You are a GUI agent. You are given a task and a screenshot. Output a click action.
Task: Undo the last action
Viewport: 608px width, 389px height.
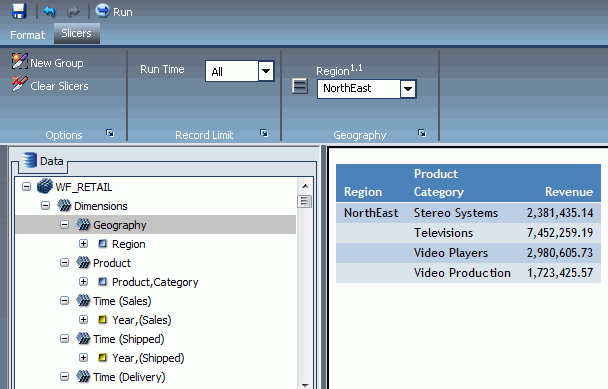click(x=49, y=12)
